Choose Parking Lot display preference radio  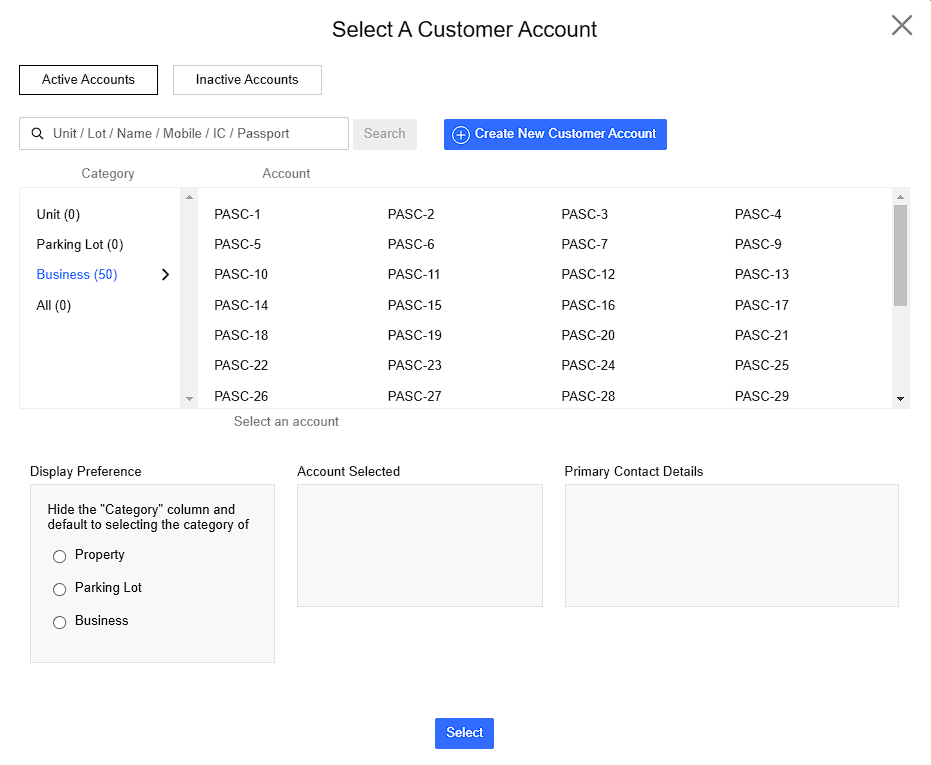point(60,589)
